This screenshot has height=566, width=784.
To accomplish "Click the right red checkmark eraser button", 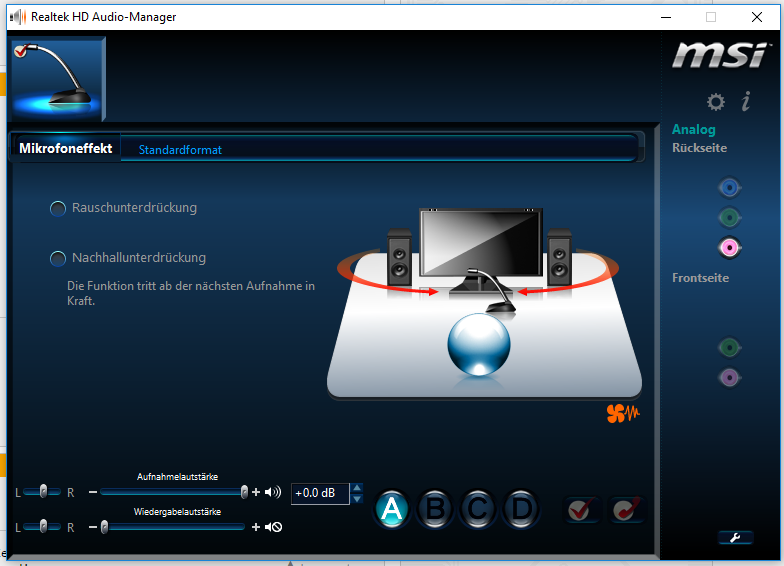I will pos(626,510).
